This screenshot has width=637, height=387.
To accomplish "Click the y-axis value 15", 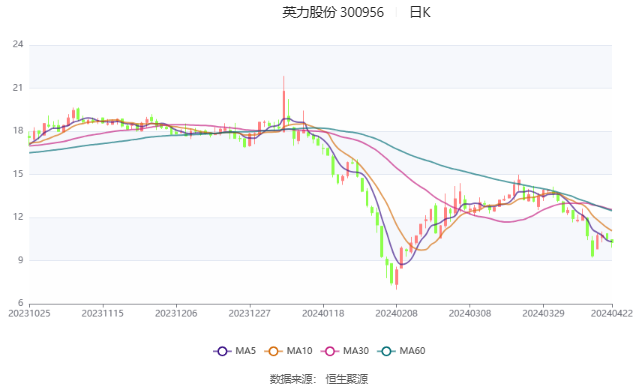I will coord(18,174).
